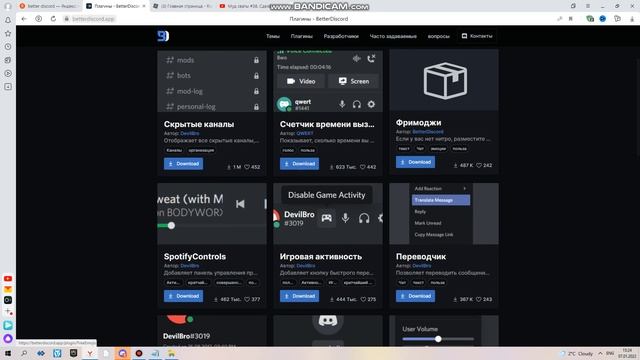Download the Фримоджи plugin
Screen dimensions: 640x360
[415, 162]
